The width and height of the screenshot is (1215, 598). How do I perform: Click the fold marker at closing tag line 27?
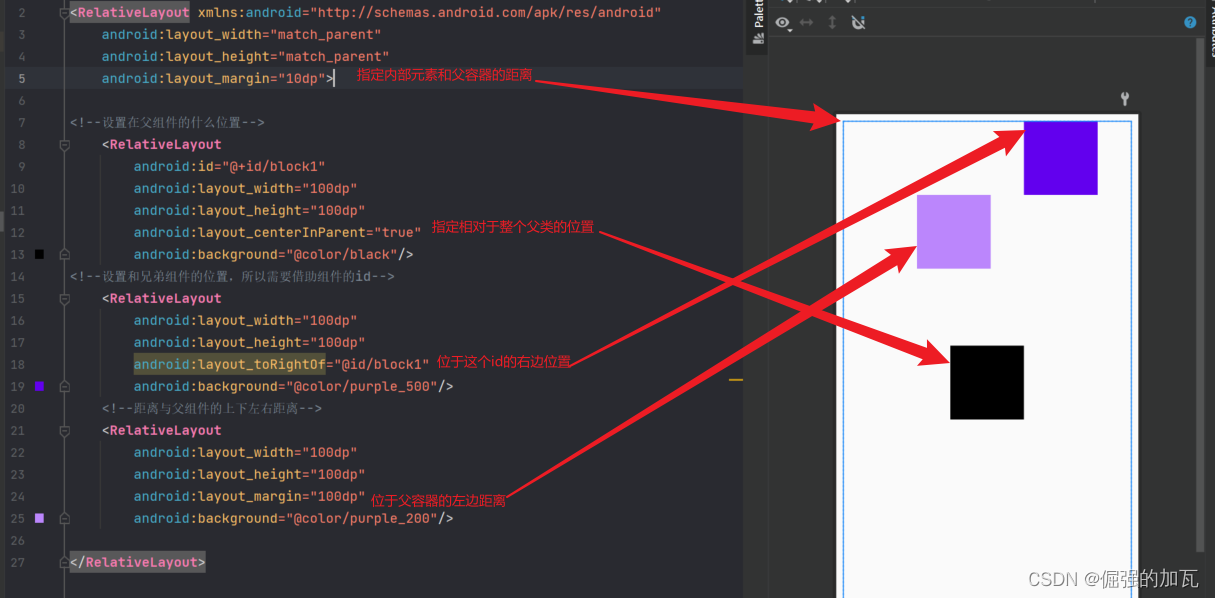coord(65,562)
